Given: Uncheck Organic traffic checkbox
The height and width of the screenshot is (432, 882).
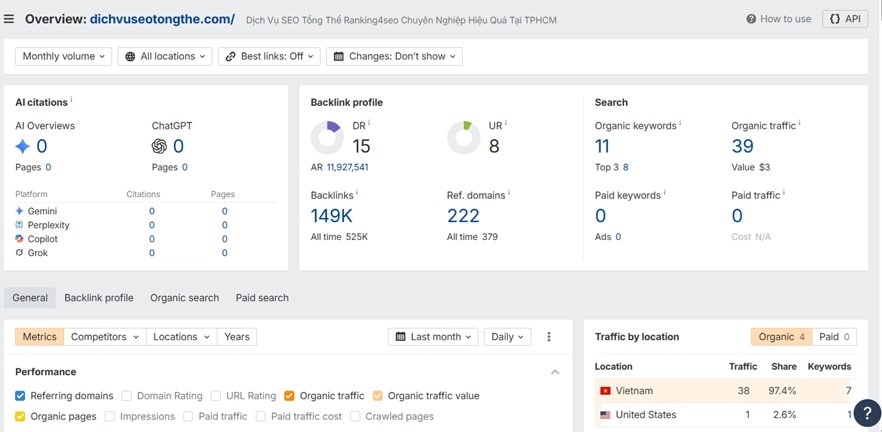Looking at the screenshot, I should 289,396.
